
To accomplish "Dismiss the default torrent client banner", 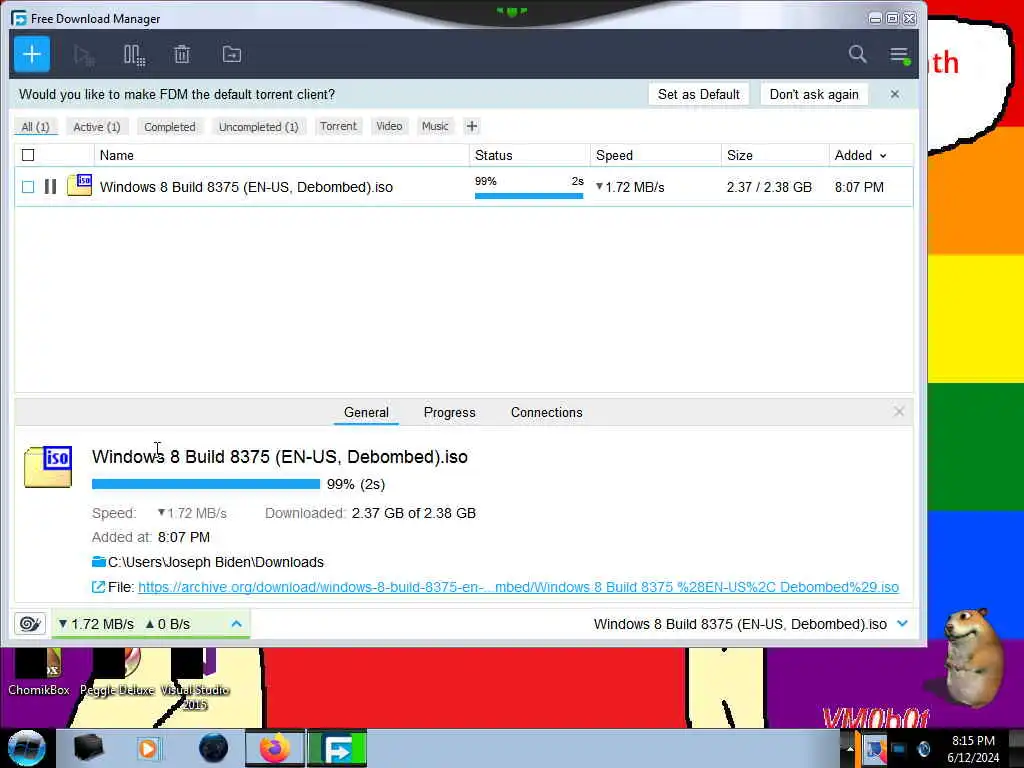I will (895, 94).
